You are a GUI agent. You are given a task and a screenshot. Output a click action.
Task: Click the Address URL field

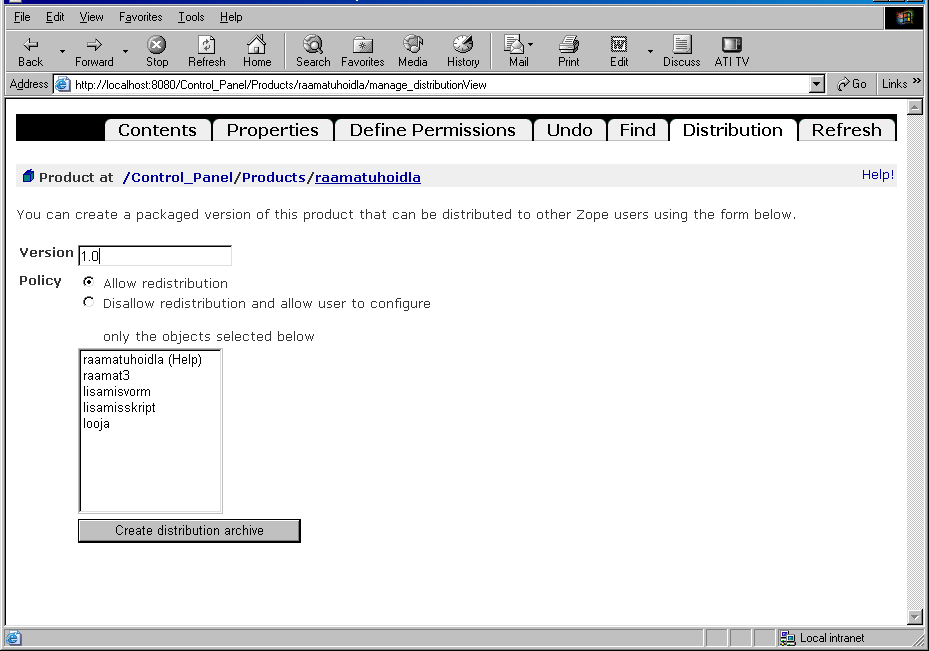coord(440,85)
